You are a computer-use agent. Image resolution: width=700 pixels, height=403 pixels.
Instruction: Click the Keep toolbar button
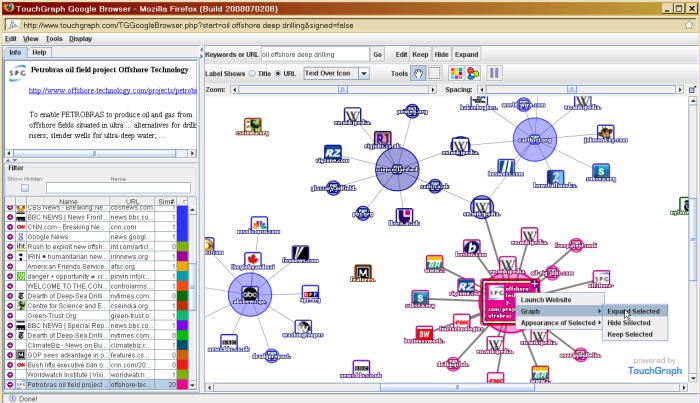(420, 54)
